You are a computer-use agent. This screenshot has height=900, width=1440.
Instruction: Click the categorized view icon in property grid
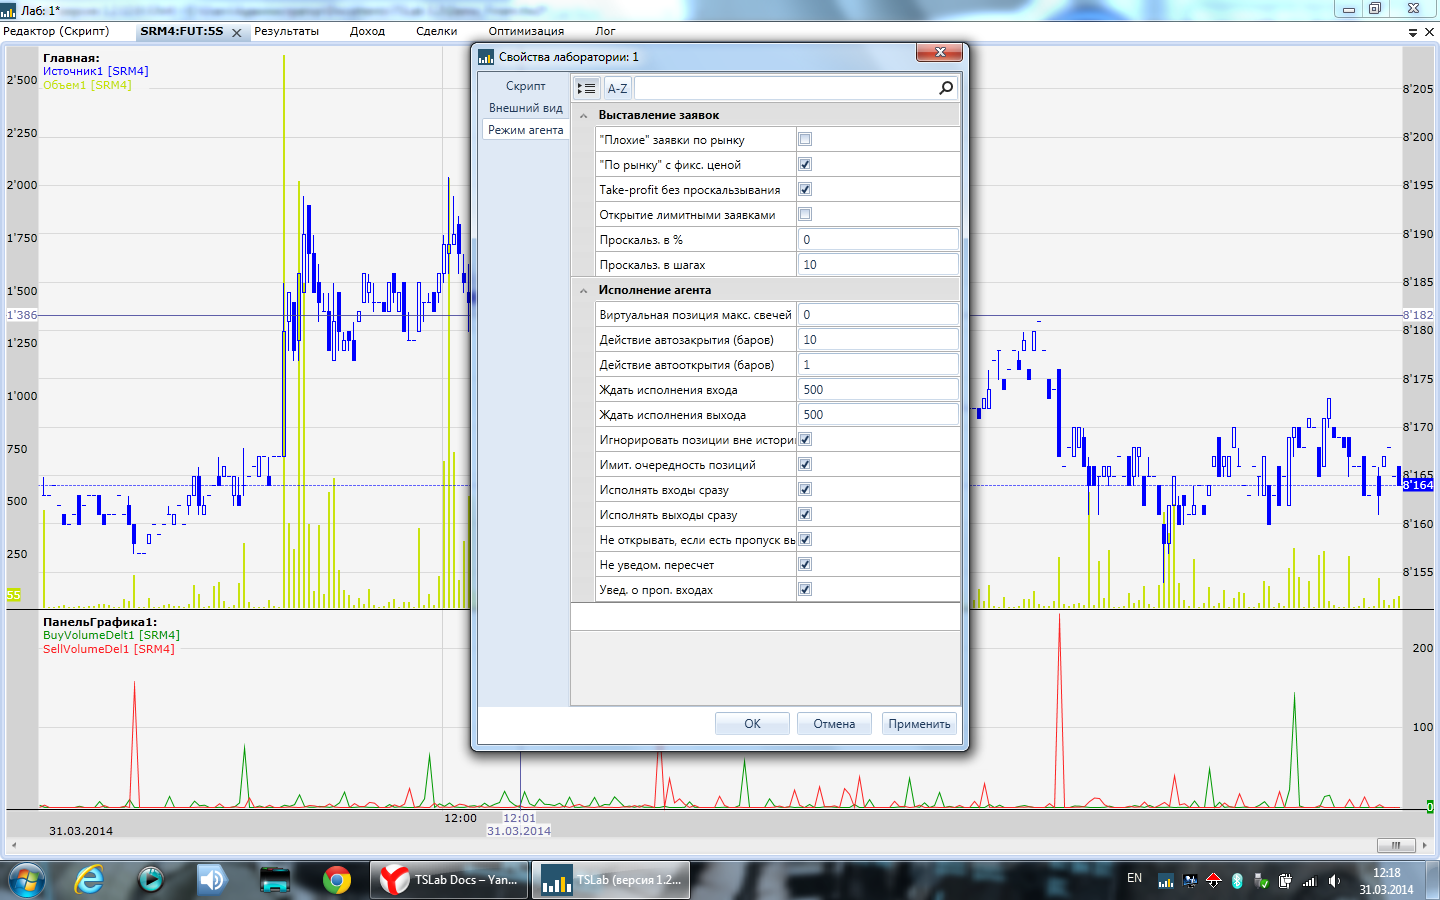tap(587, 88)
